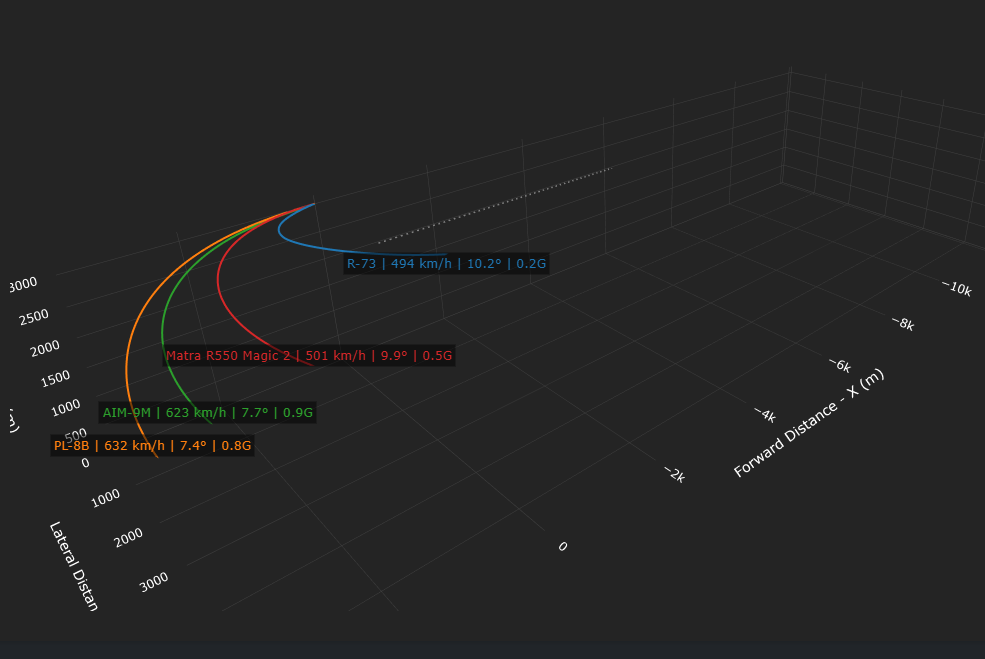The width and height of the screenshot is (985, 659).
Task: Click the 1000 tick on the vertical axis
Action: tap(66, 408)
